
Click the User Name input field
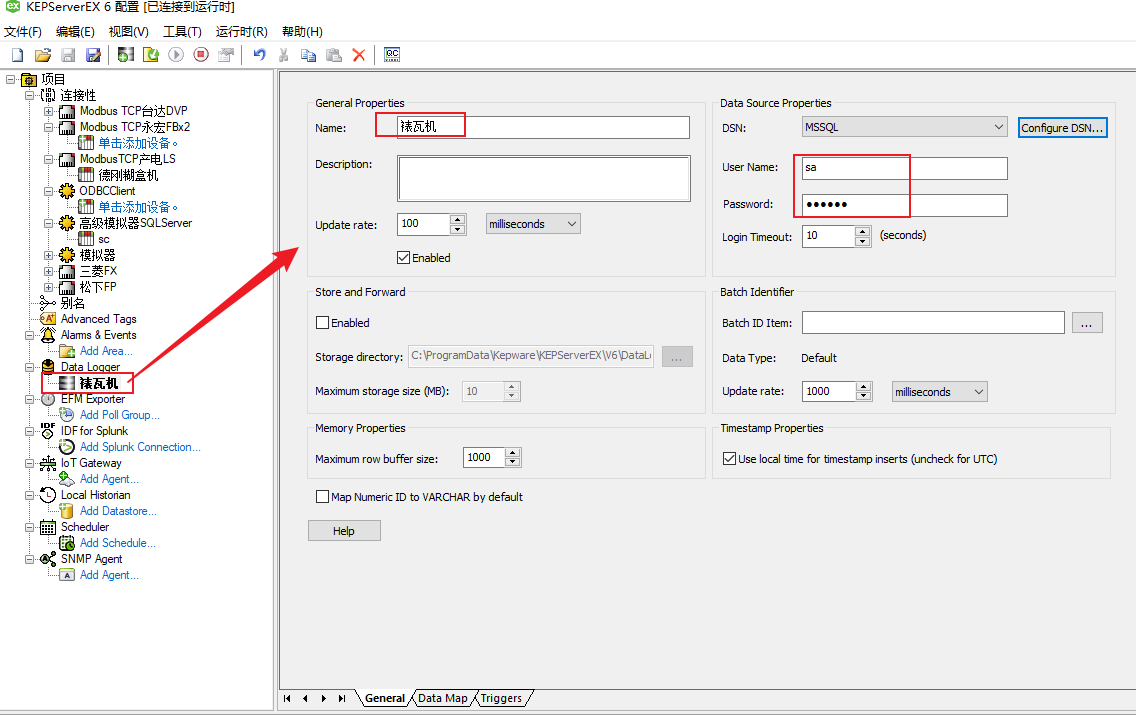(904, 168)
